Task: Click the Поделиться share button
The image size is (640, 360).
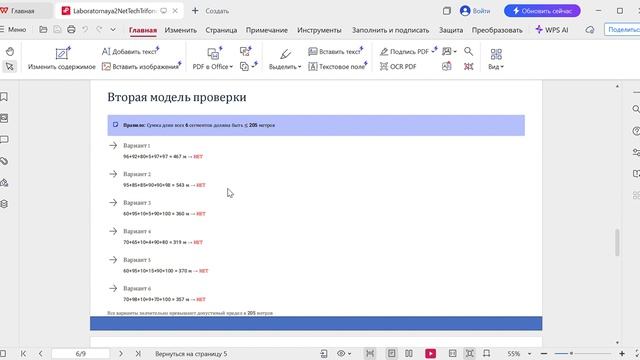Action: 622,30
